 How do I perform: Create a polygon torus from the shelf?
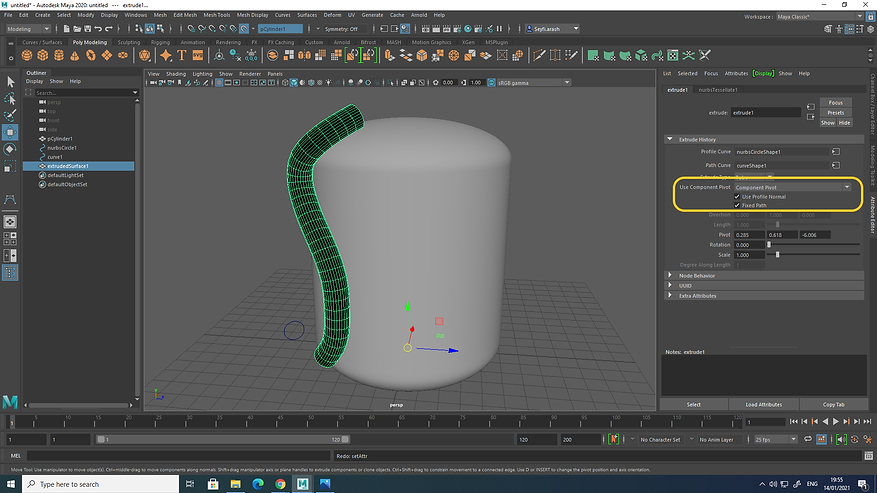pos(91,55)
